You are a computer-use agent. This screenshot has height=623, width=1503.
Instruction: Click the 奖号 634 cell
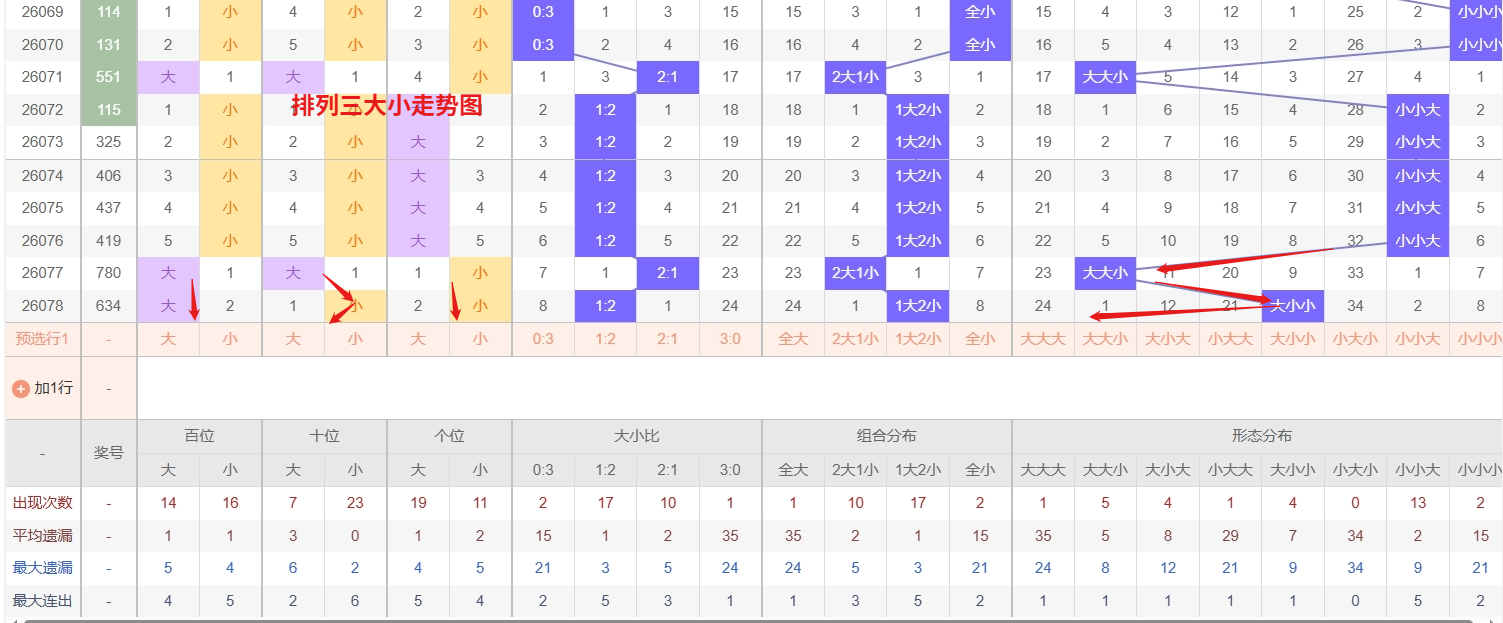(108, 306)
